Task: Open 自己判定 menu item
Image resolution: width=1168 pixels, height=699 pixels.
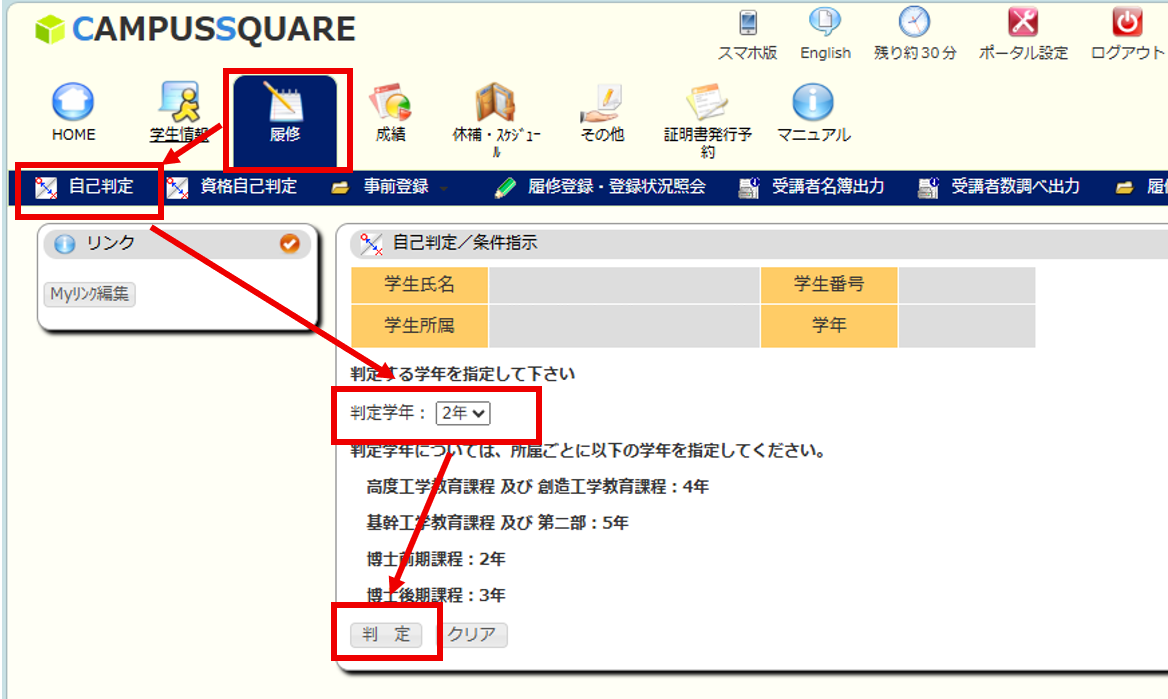Action: pyautogui.click(x=86, y=187)
